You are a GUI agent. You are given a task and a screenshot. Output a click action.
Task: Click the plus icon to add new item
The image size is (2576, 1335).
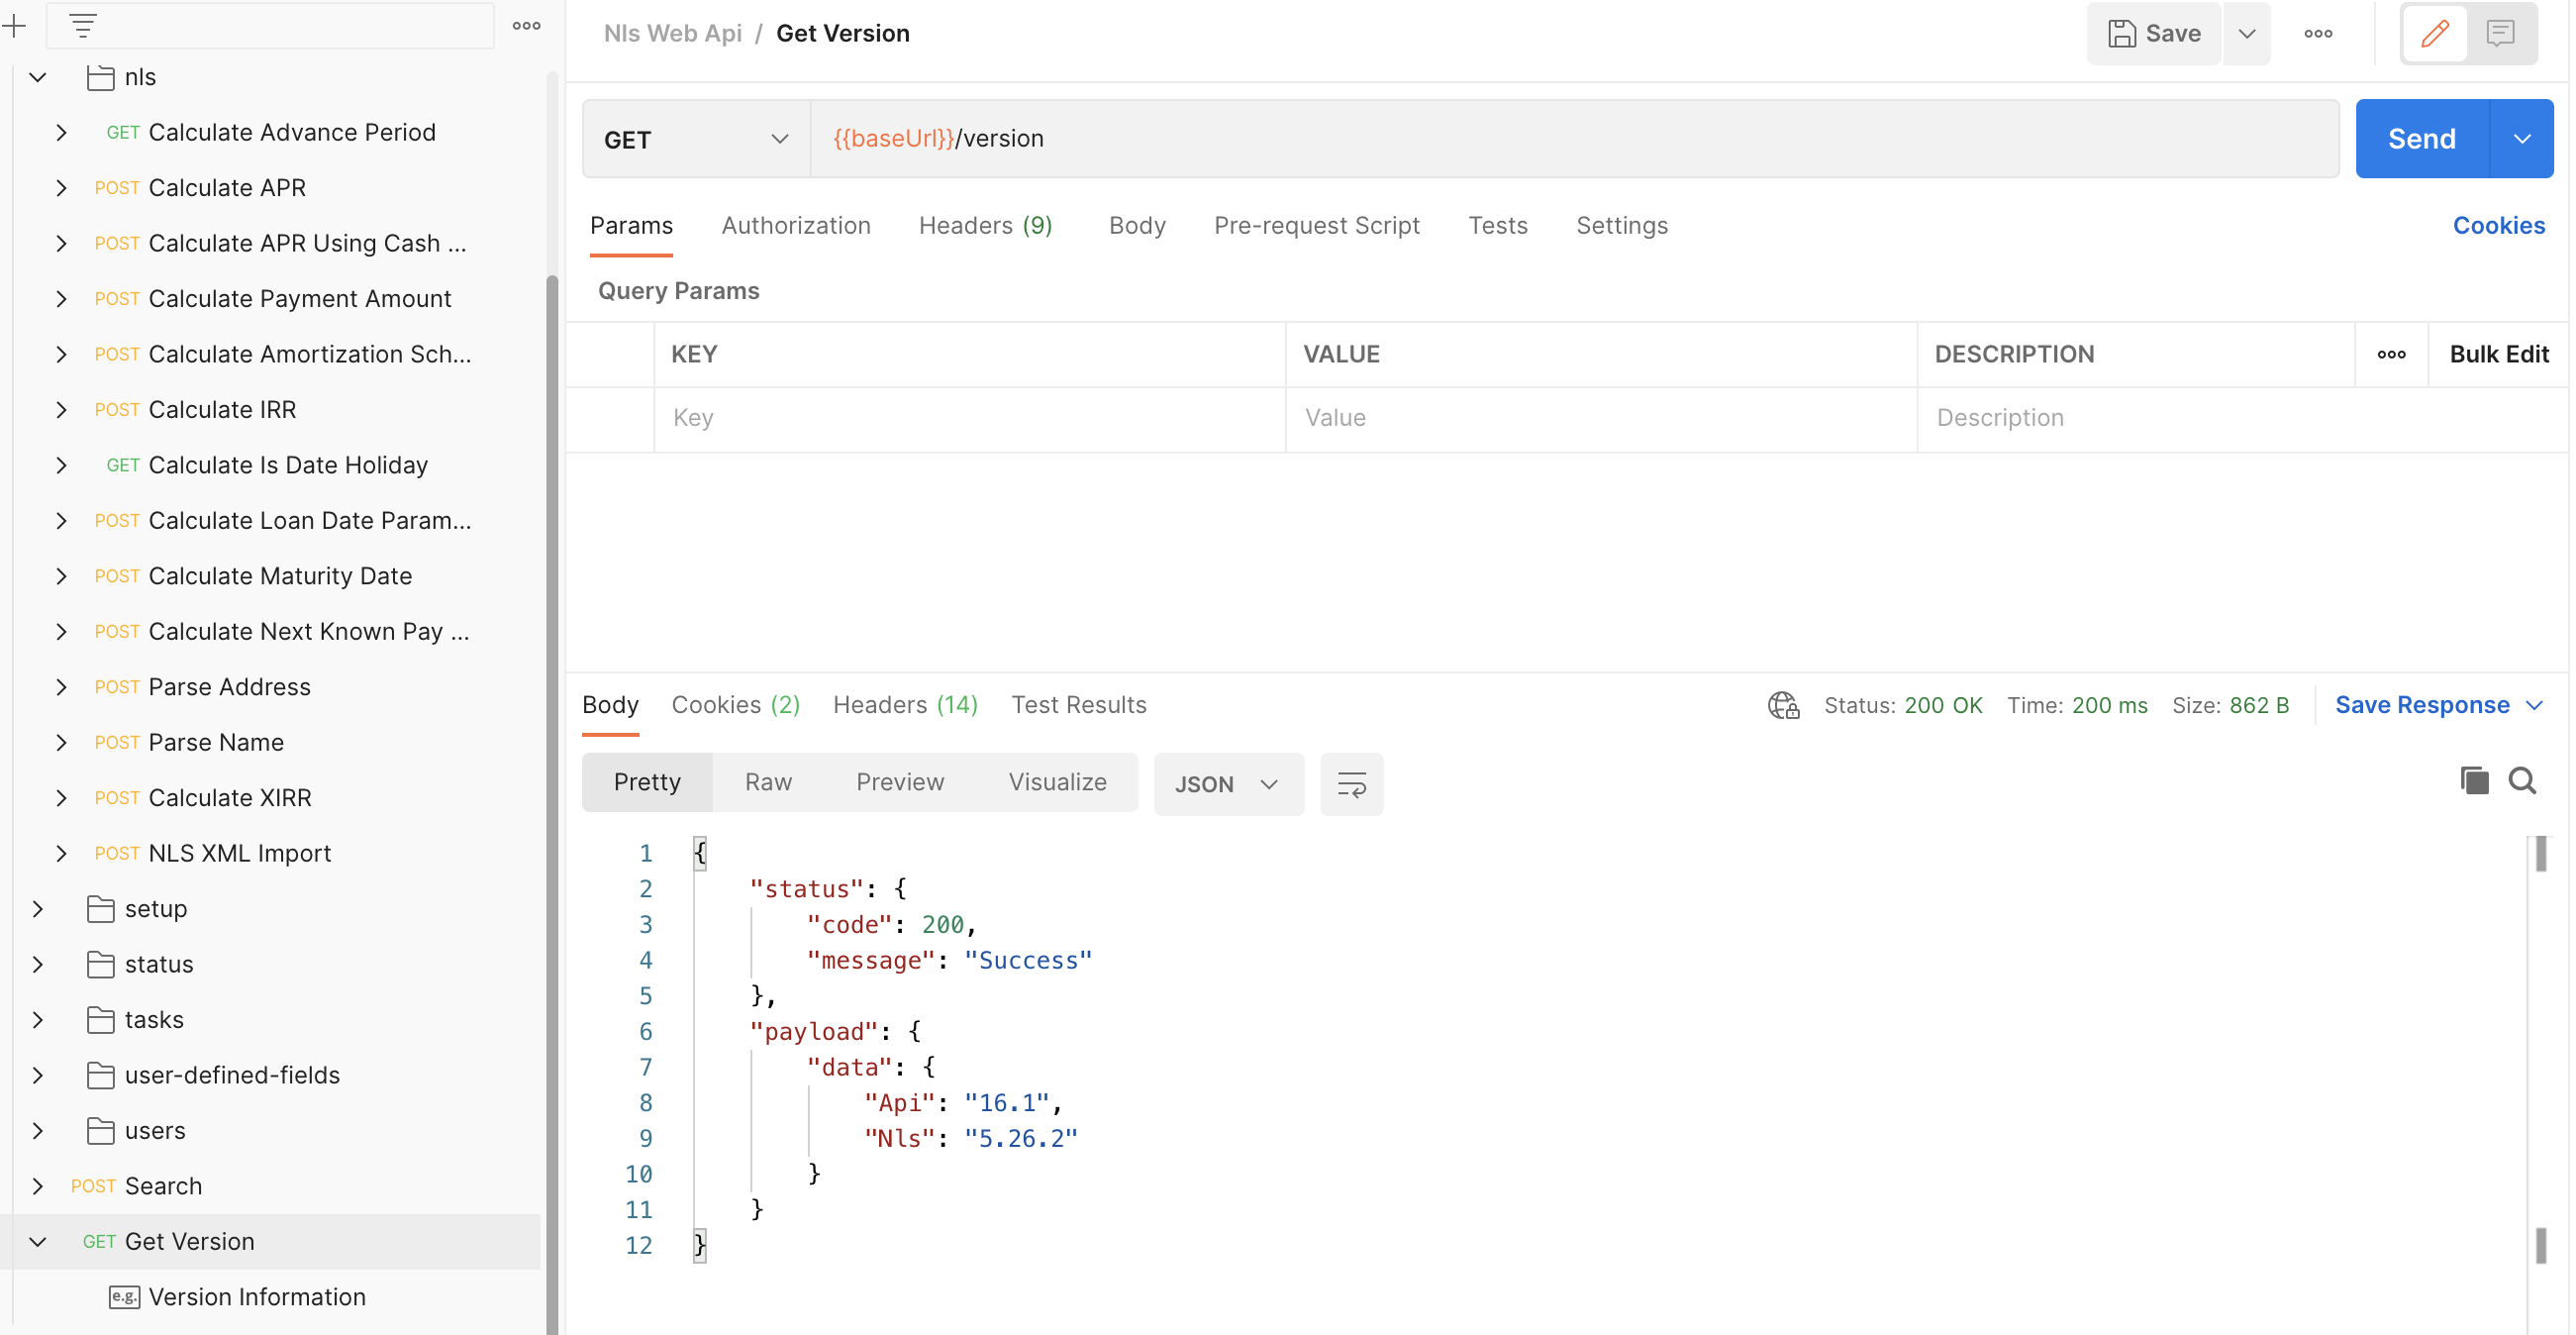(14, 25)
